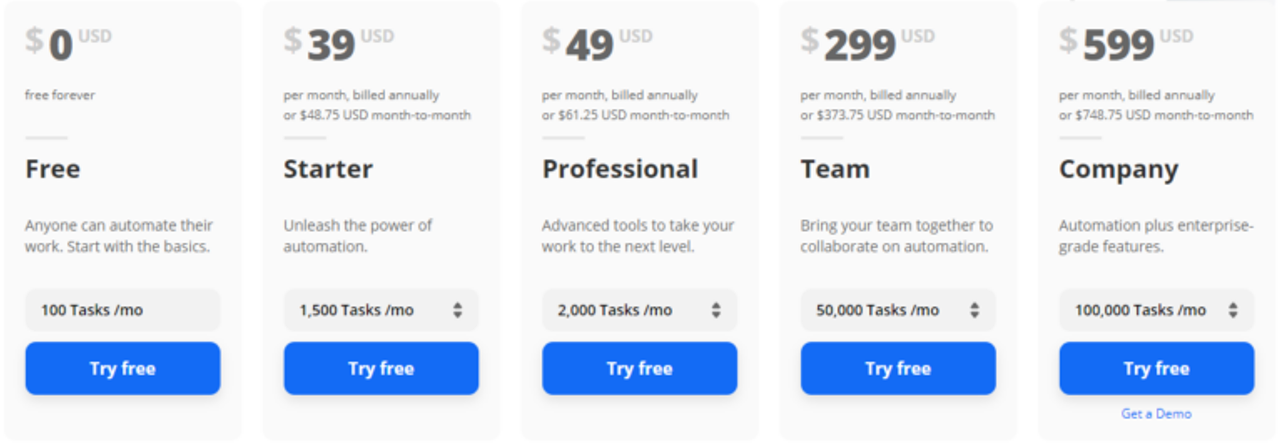The image size is (1278, 444).
Task: Open the 1,500 Tasks /mo dropdown
Action: click(381, 310)
